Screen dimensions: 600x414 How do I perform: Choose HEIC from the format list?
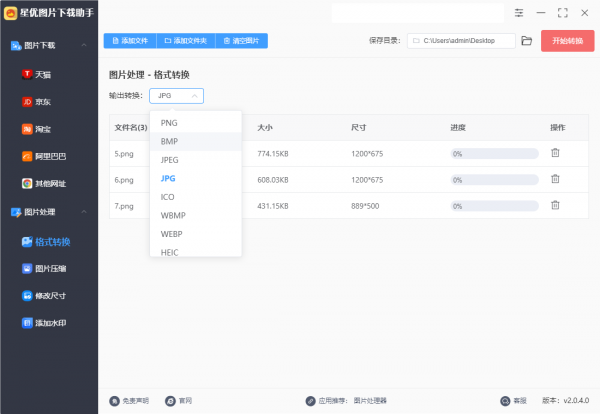(x=196, y=251)
